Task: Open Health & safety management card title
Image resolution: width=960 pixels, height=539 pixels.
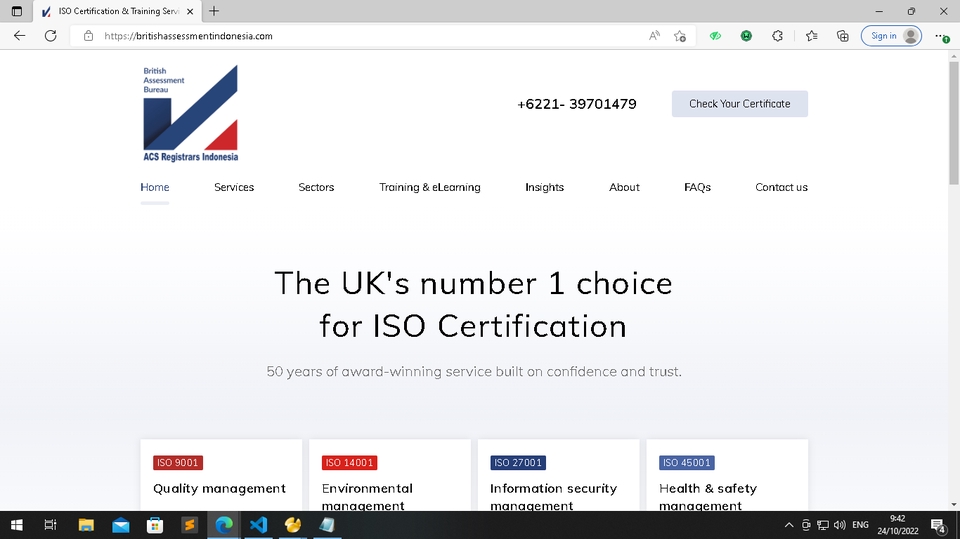Action: [708, 497]
